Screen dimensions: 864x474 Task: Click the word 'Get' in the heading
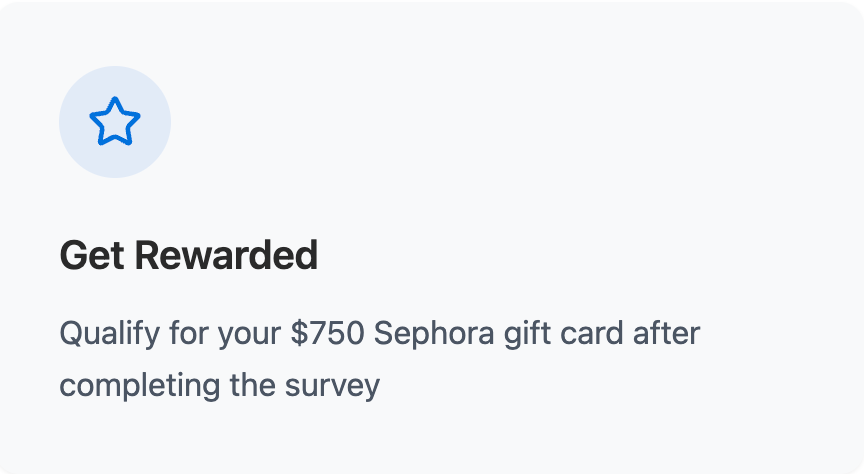(91, 256)
